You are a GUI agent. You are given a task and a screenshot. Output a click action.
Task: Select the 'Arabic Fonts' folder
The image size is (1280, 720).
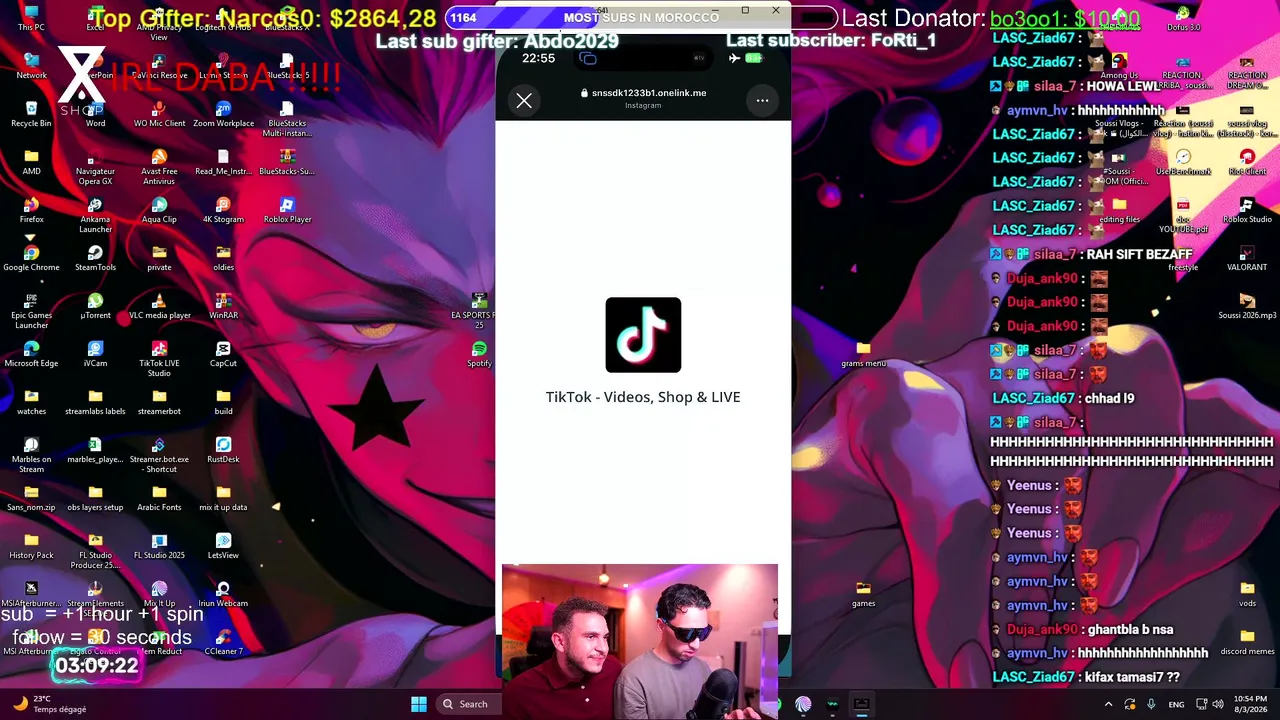click(159, 497)
